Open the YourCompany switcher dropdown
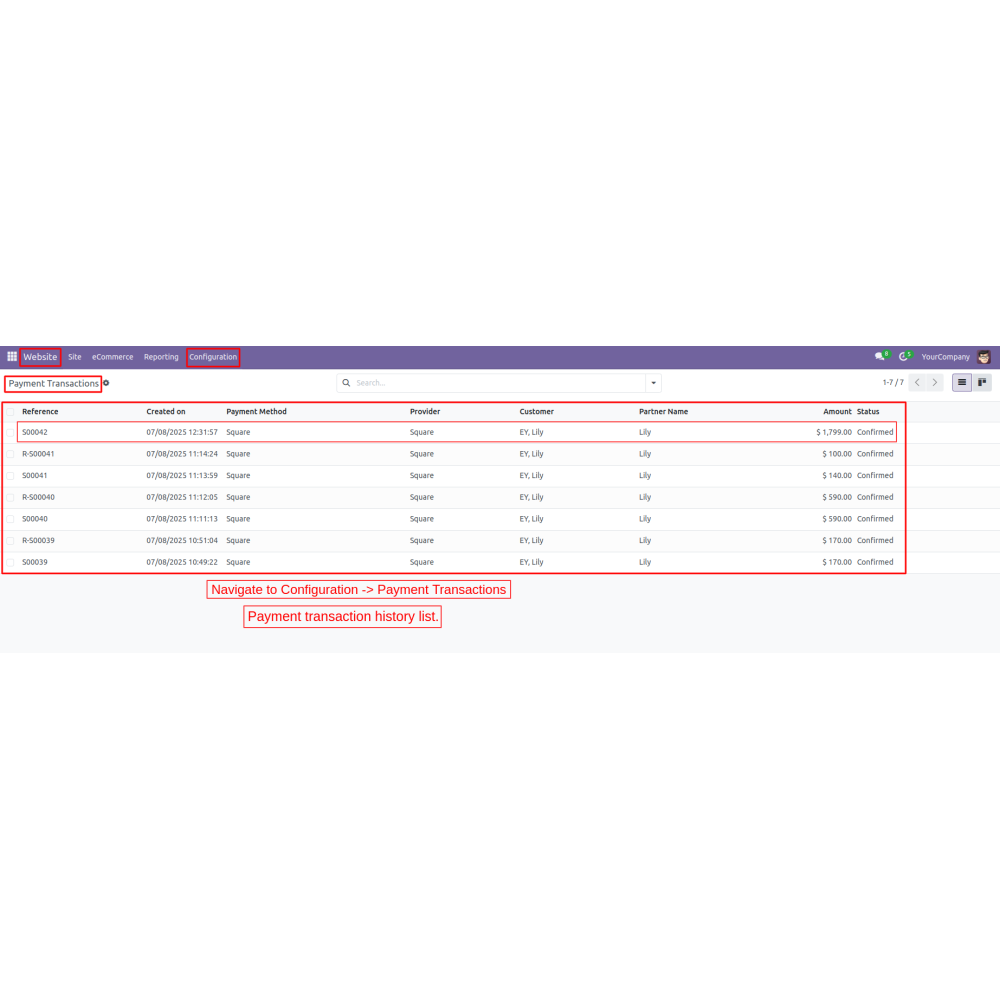Screen dimensions: 1000x1000 (x=945, y=357)
